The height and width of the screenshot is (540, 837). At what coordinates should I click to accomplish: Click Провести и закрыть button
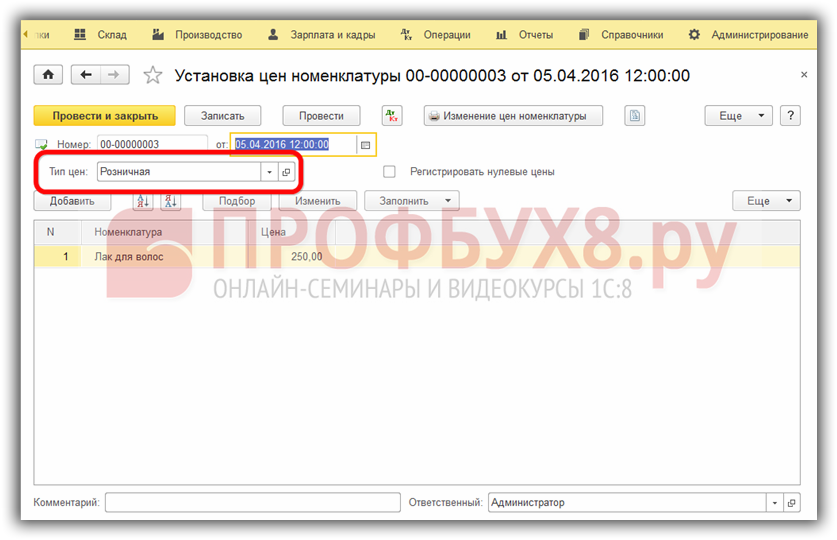click(x=105, y=116)
